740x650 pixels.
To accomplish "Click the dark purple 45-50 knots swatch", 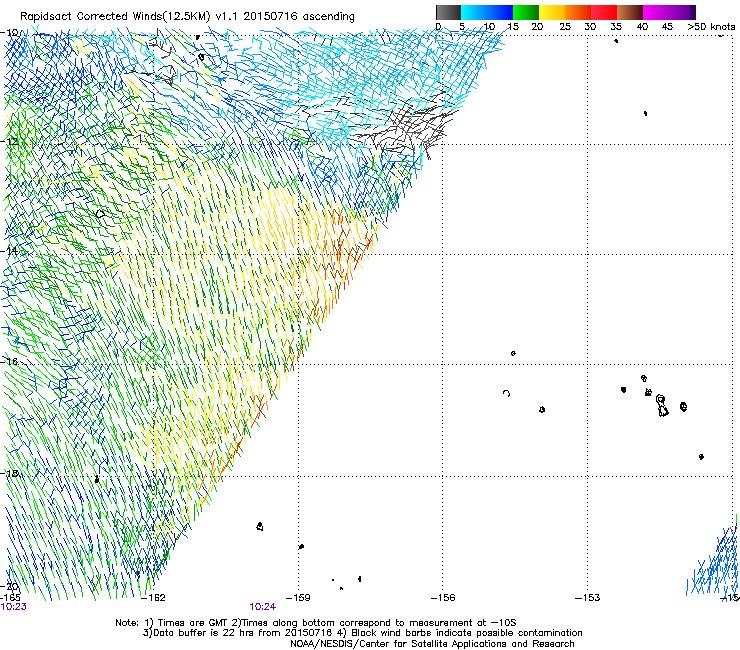I will 682,12.
